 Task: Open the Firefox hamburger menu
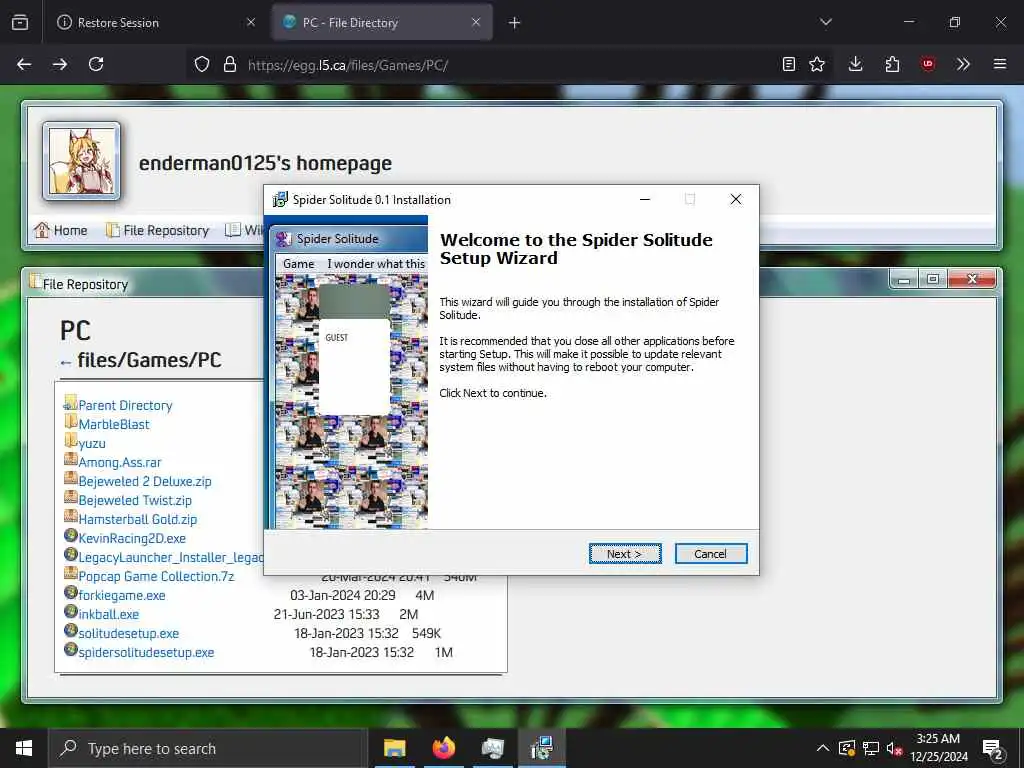click(x=1000, y=64)
